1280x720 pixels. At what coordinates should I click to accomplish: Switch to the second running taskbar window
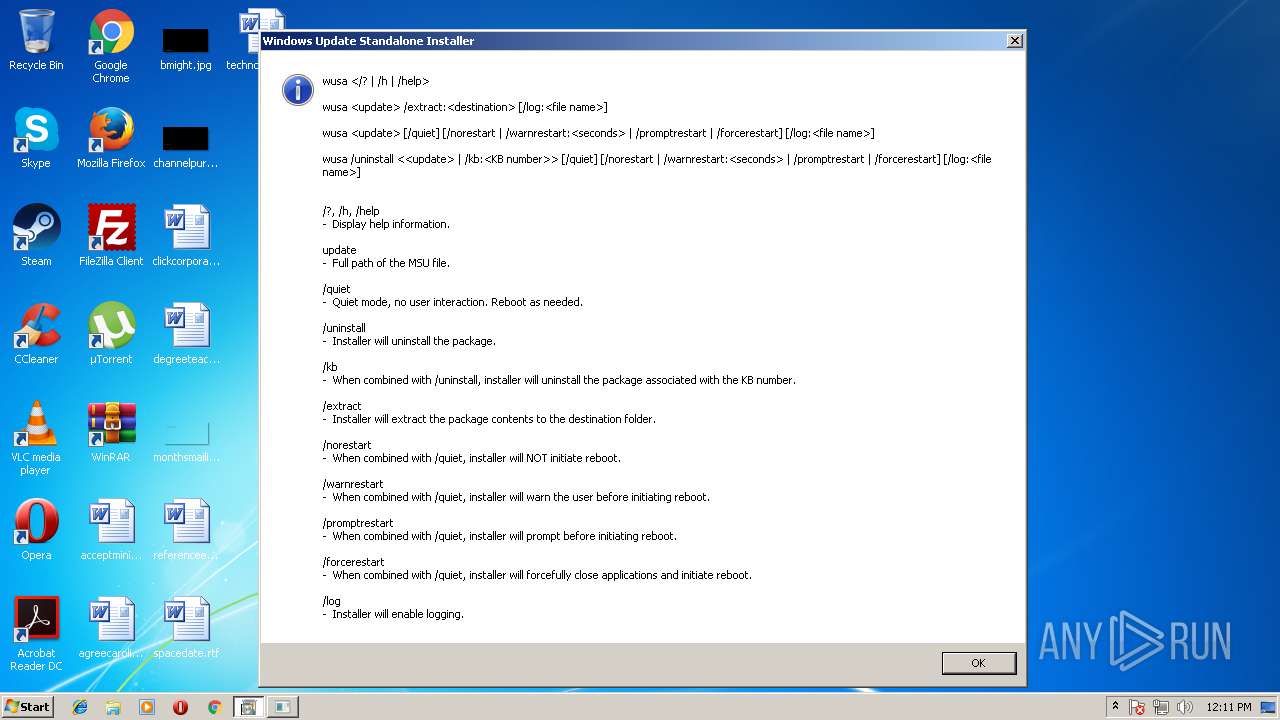coord(282,707)
